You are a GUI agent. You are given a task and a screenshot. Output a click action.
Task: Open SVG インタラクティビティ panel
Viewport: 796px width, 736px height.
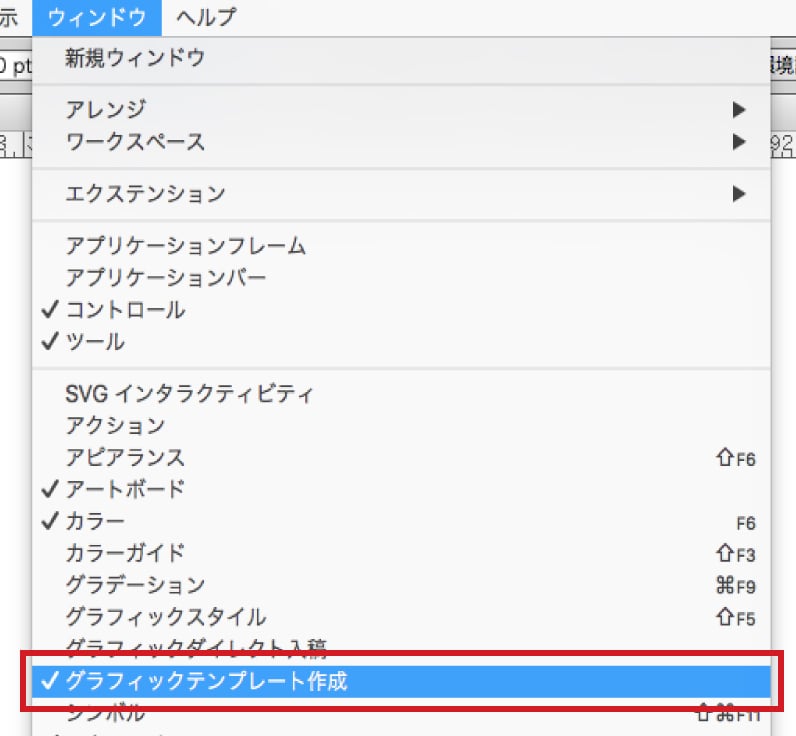pos(189,393)
